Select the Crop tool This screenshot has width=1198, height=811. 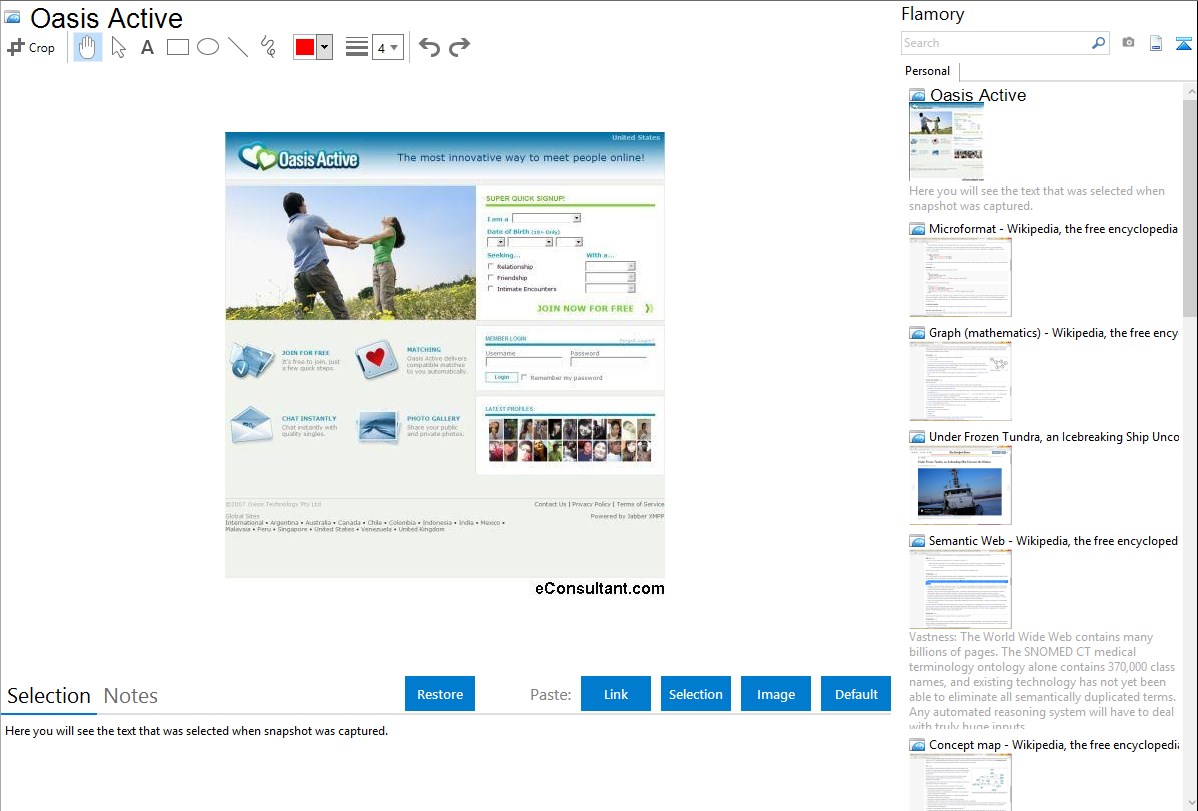pyautogui.click(x=31, y=47)
